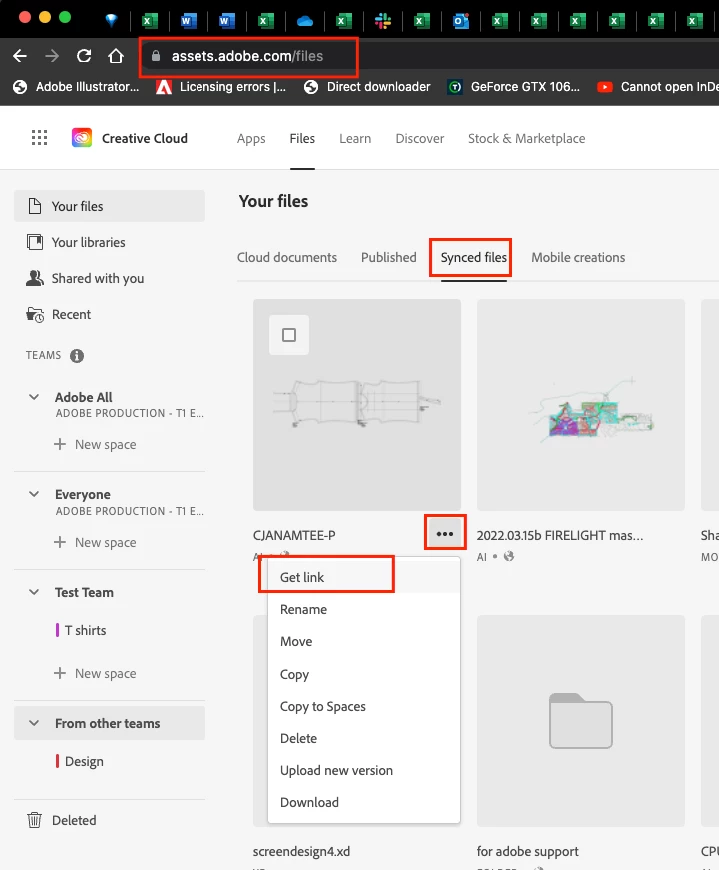Choose Rename from context menu
Screen dimensions: 719x870
[x=363, y=609]
